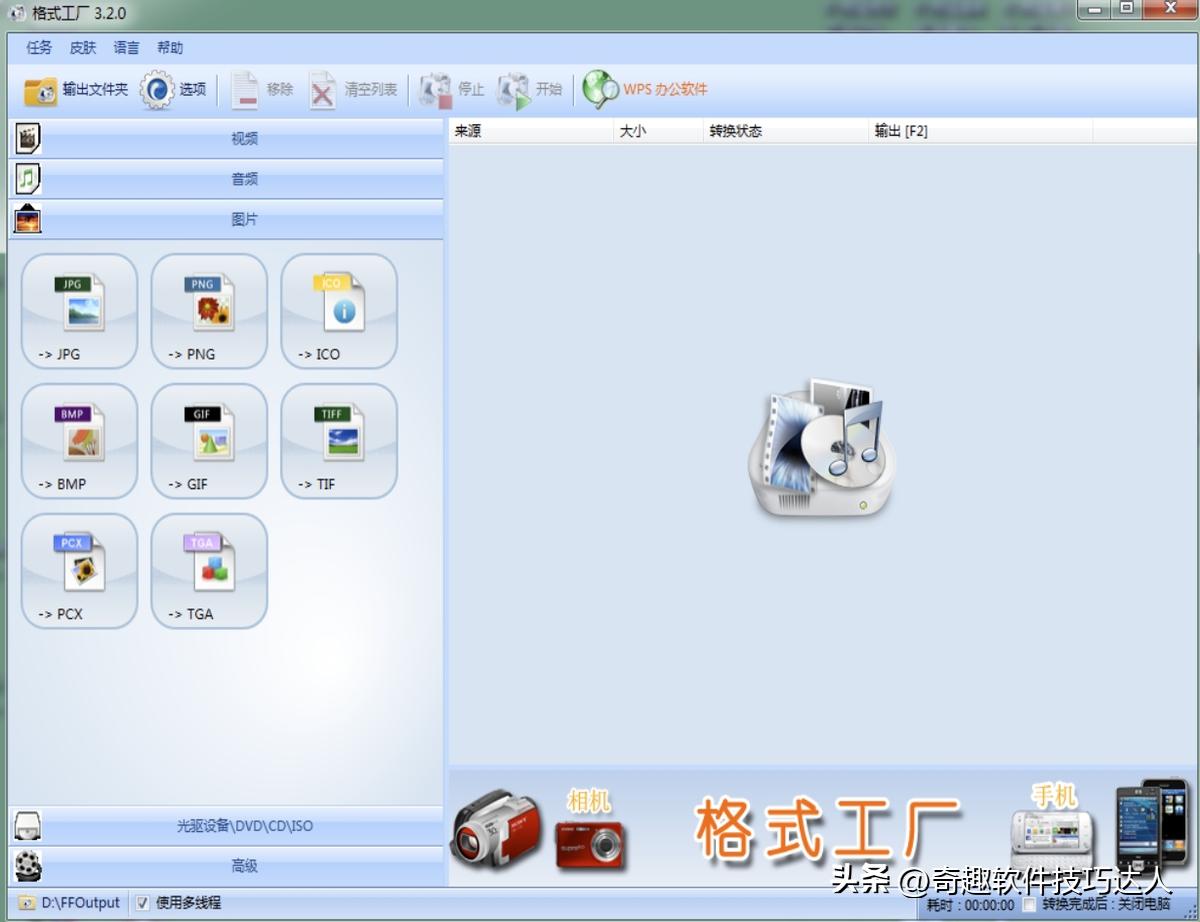Open the TIF converter

tap(338, 441)
